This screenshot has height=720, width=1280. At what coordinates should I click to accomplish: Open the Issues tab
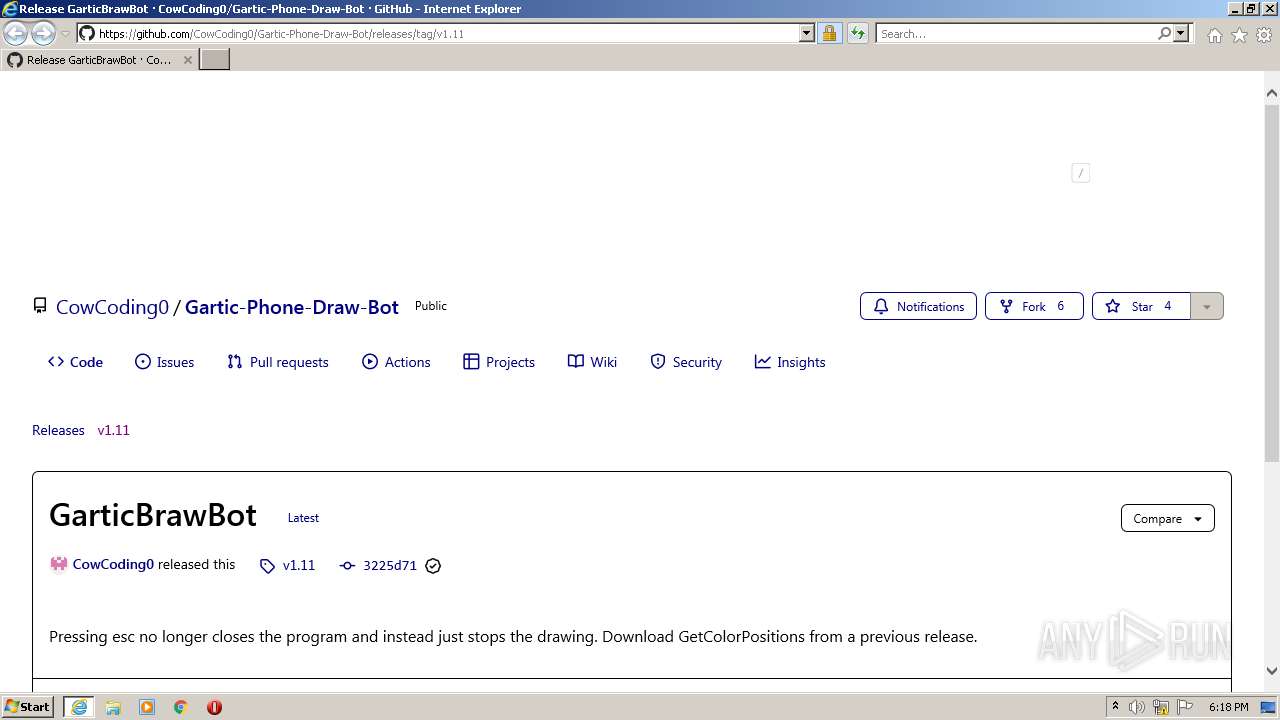tap(165, 362)
